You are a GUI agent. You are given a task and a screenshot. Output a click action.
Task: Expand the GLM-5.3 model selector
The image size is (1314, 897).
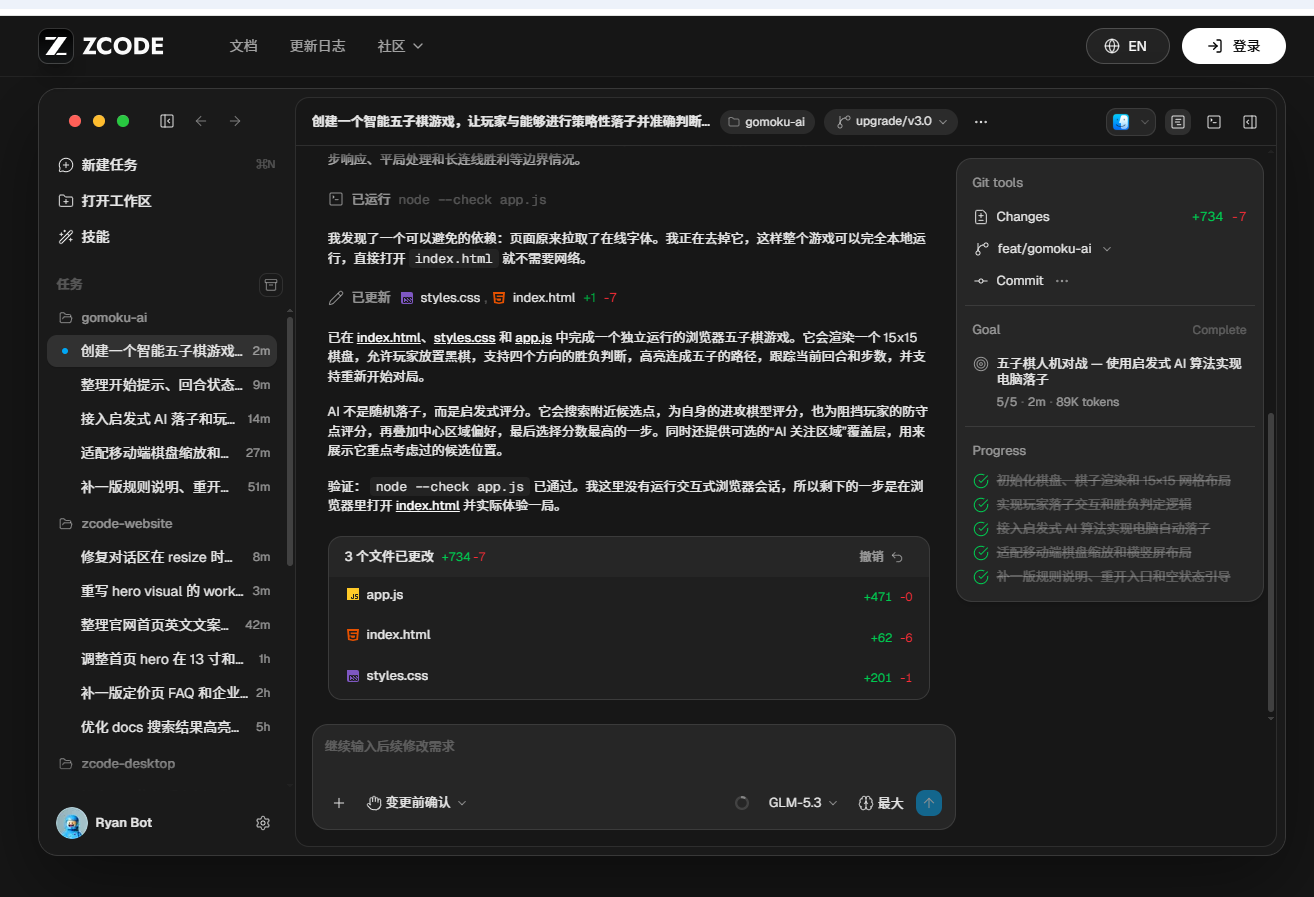(803, 803)
